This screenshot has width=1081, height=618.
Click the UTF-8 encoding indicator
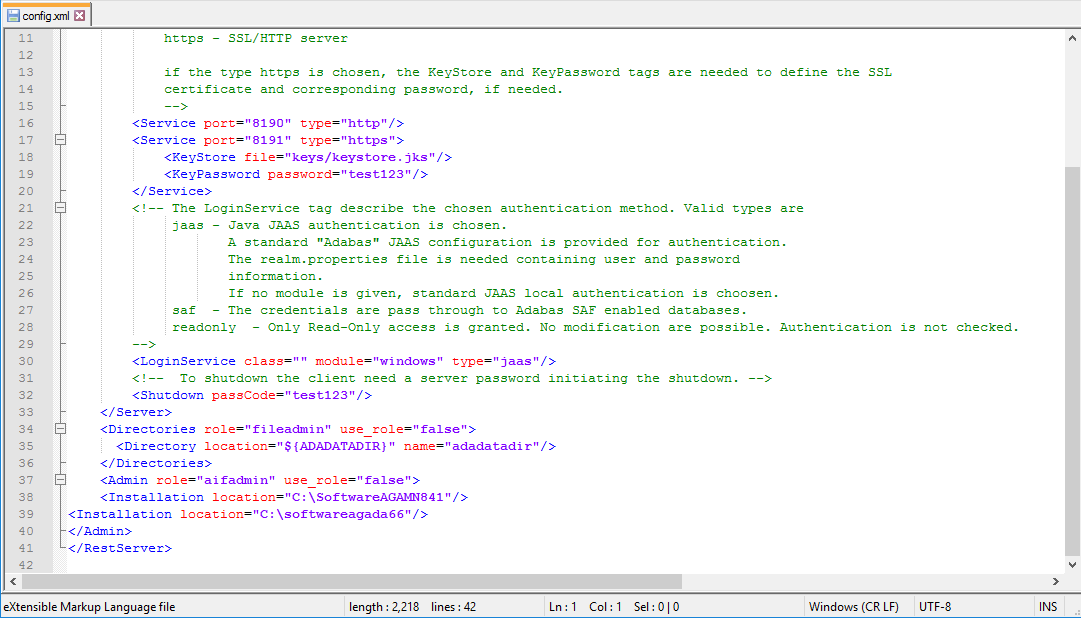[935, 606]
